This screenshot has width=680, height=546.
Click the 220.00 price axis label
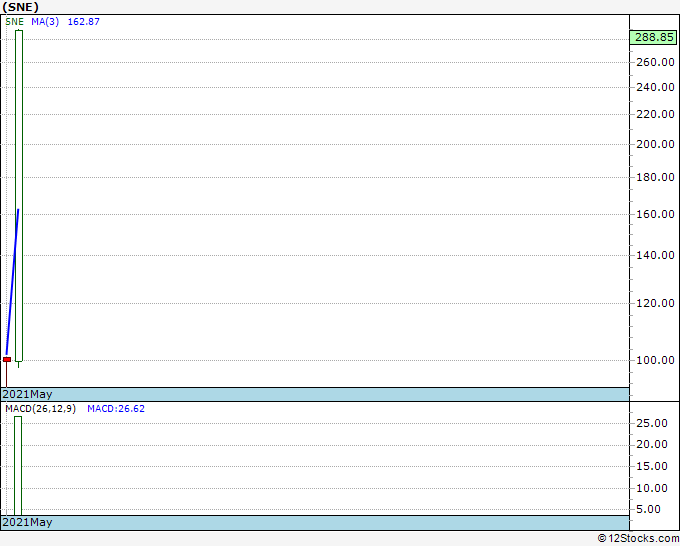655,114
